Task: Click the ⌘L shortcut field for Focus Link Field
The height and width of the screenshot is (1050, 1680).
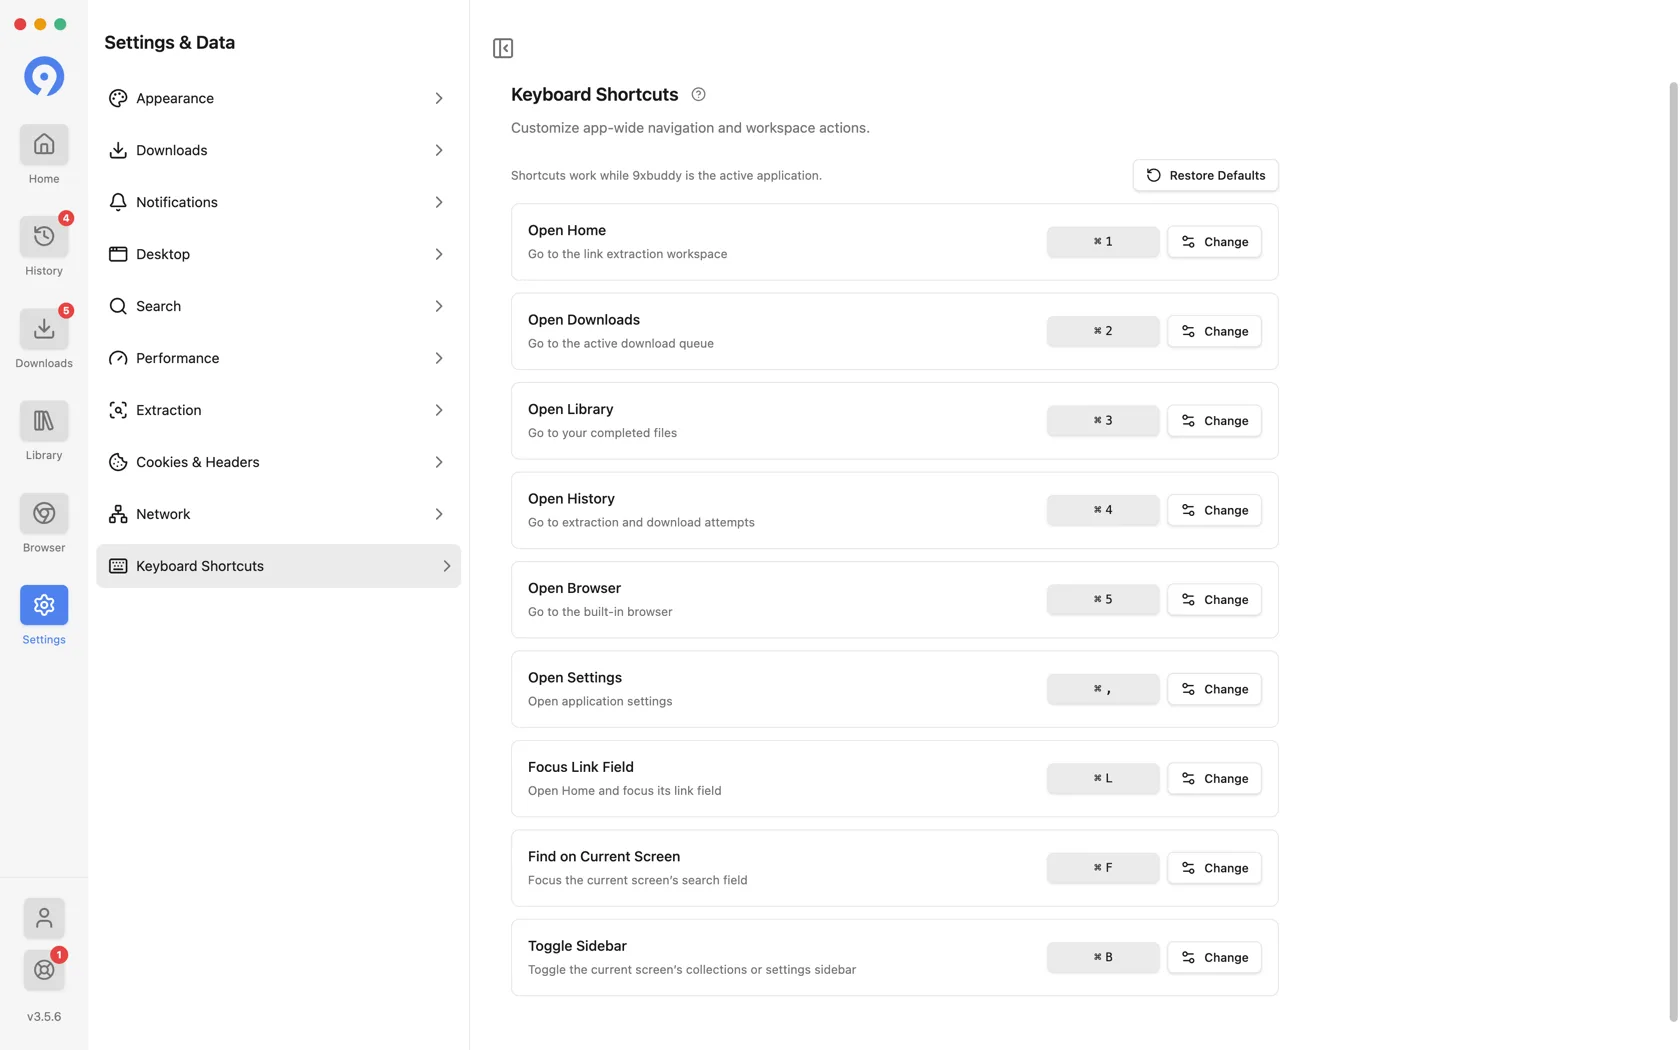Action: tap(1103, 778)
